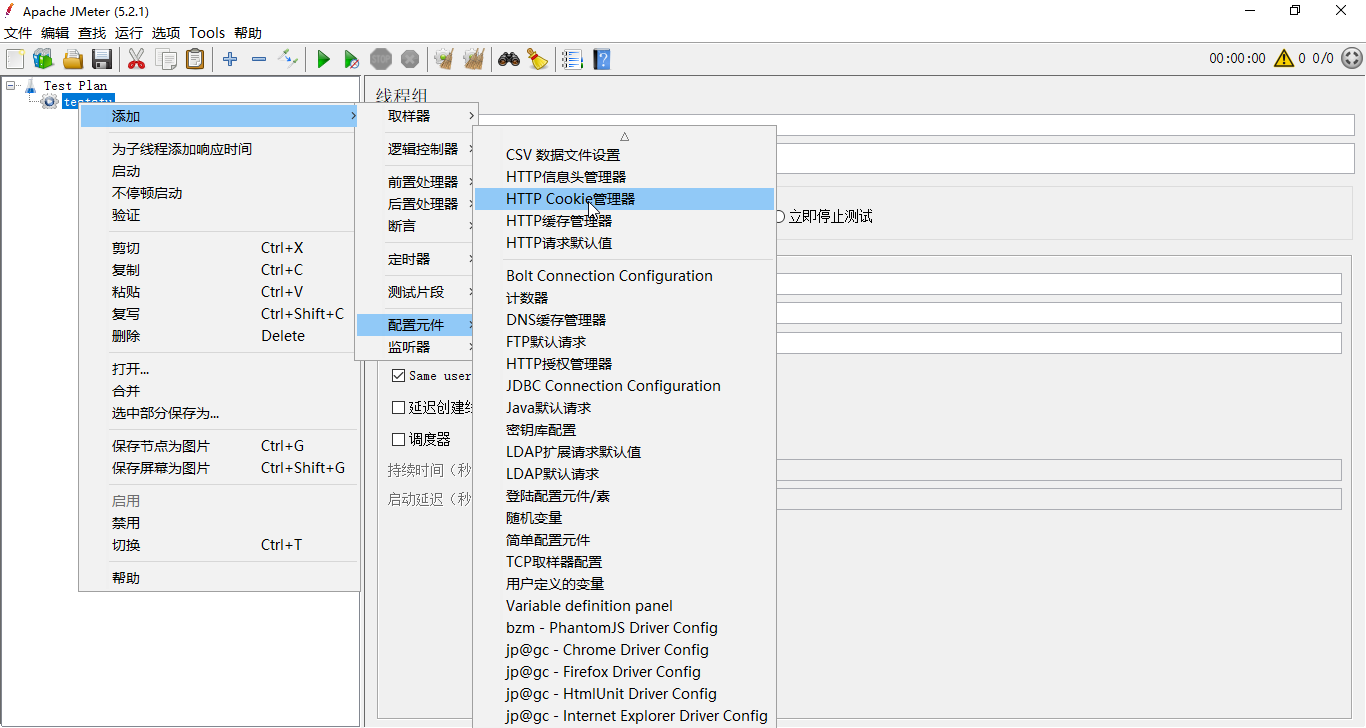Viewport: 1366px width, 728px height.
Task: Click 禁用 in the context menu
Action: (219, 523)
